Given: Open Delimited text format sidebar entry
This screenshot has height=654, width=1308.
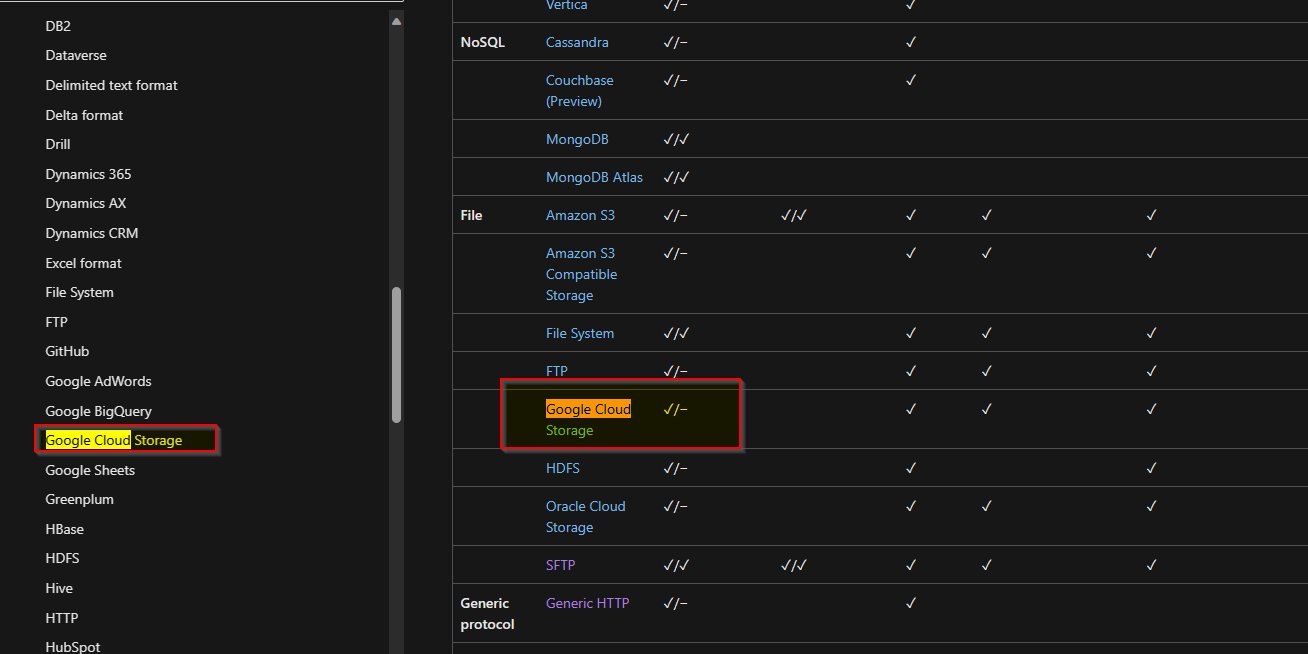Looking at the screenshot, I should (111, 85).
